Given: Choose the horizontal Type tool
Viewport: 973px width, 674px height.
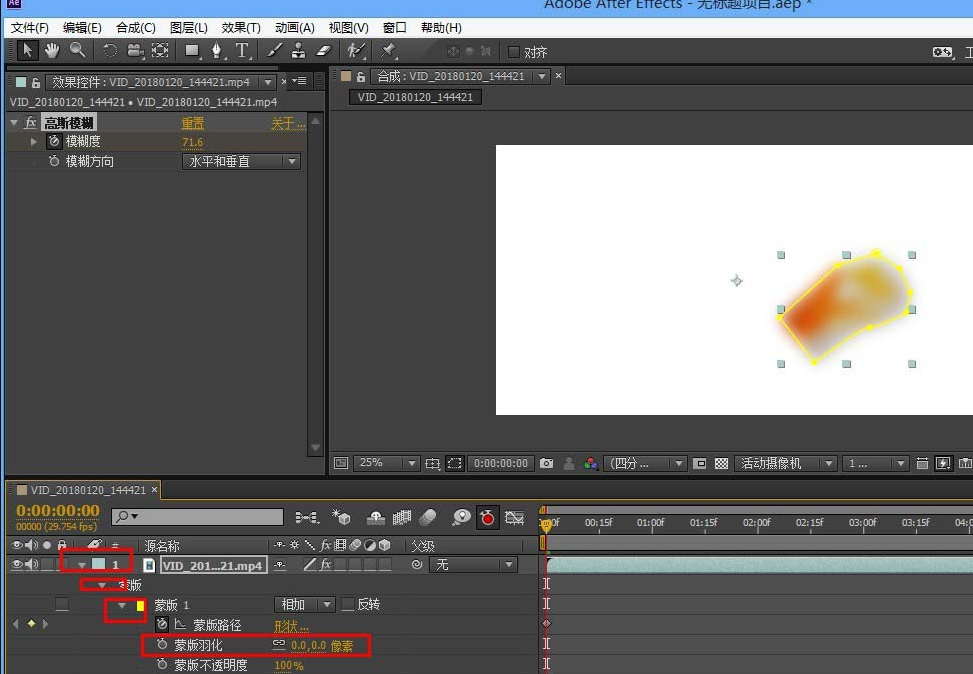Looking at the screenshot, I should coord(242,51).
